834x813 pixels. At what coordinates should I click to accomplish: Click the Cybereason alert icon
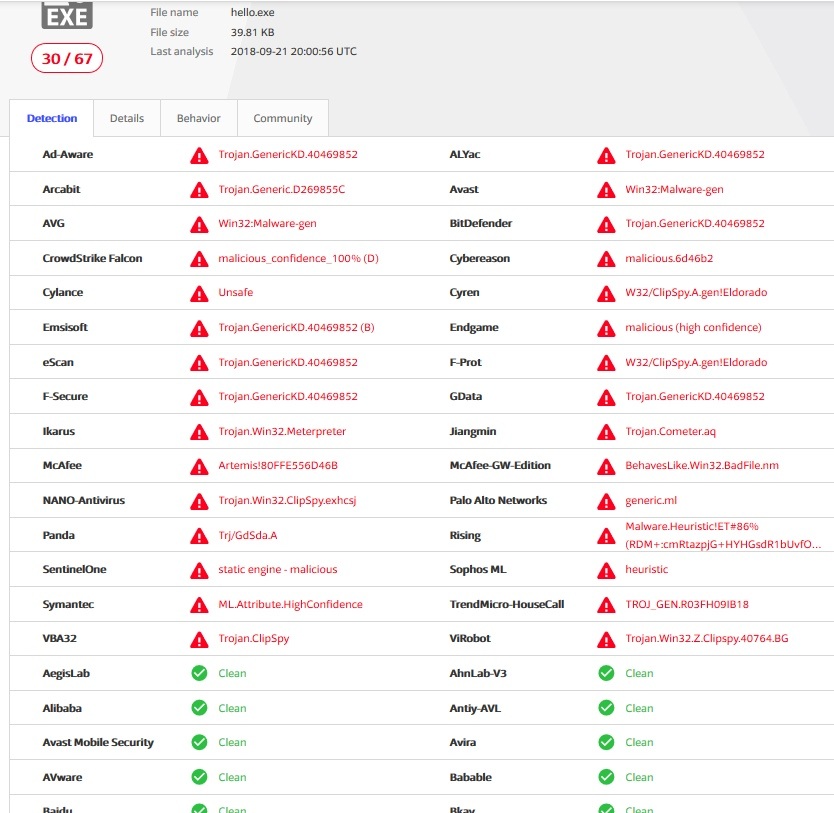tap(606, 259)
